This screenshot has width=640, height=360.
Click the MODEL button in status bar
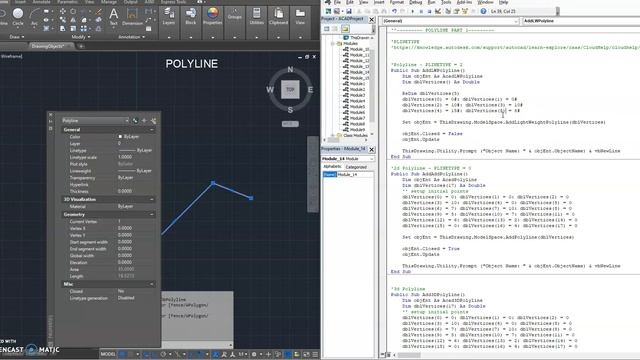(108, 354)
